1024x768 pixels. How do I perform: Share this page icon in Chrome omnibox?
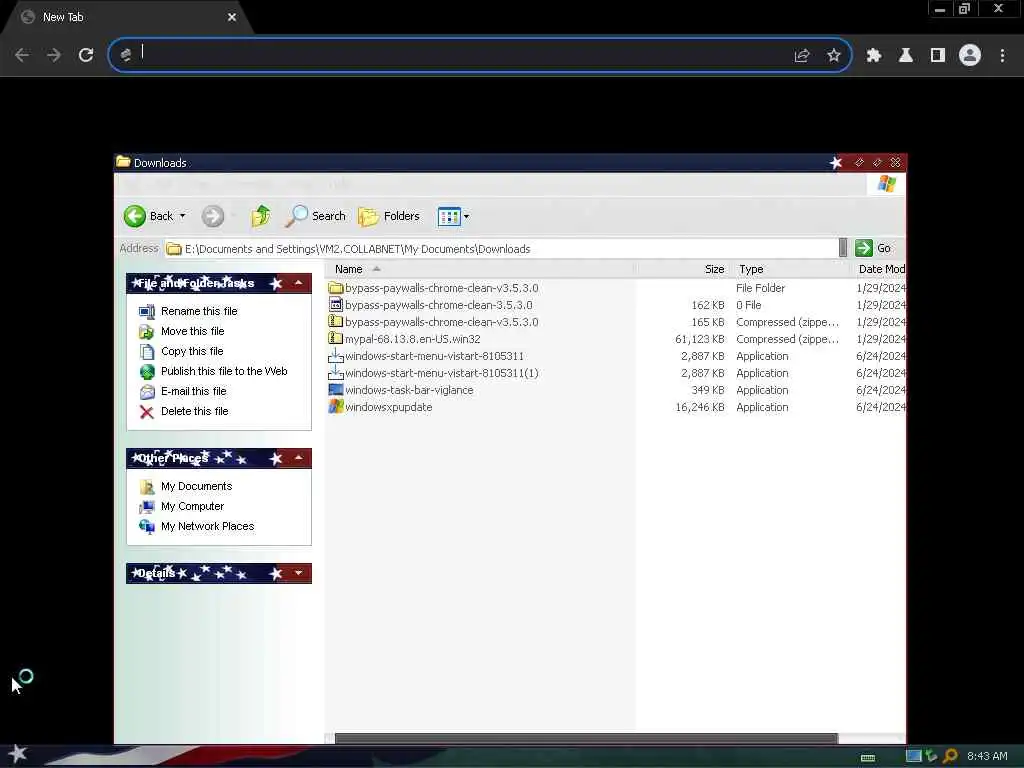[802, 56]
